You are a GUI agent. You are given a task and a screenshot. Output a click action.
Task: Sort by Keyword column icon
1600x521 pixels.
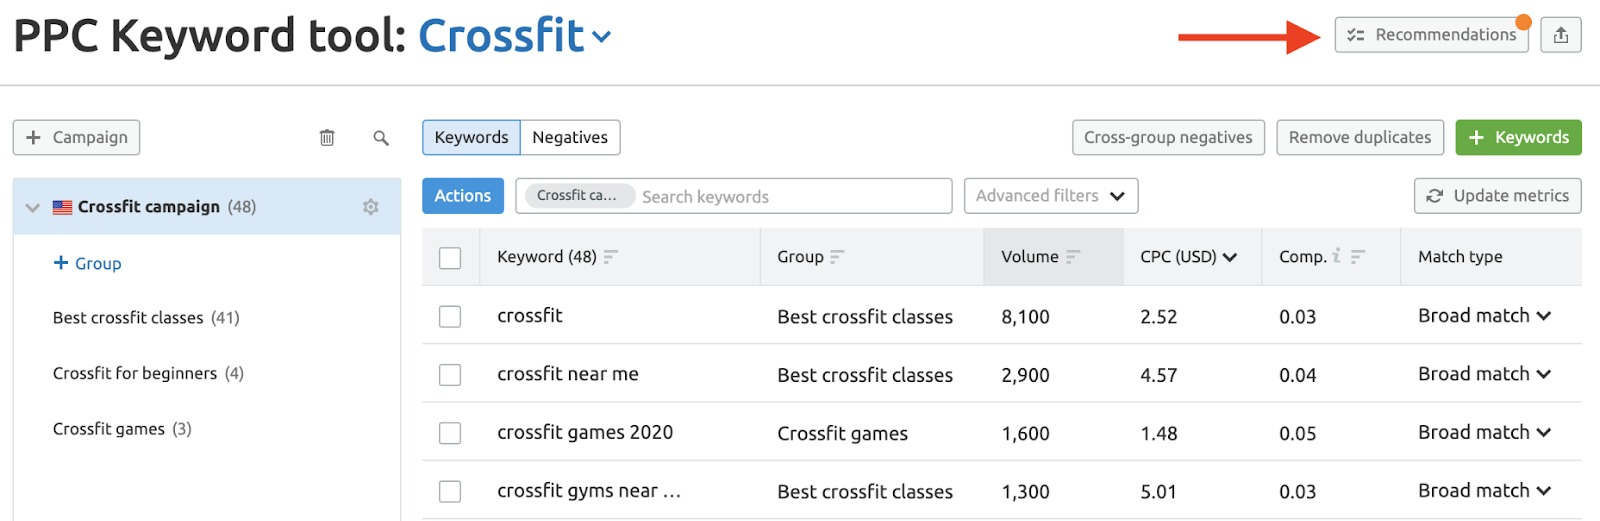pos(610,257)
